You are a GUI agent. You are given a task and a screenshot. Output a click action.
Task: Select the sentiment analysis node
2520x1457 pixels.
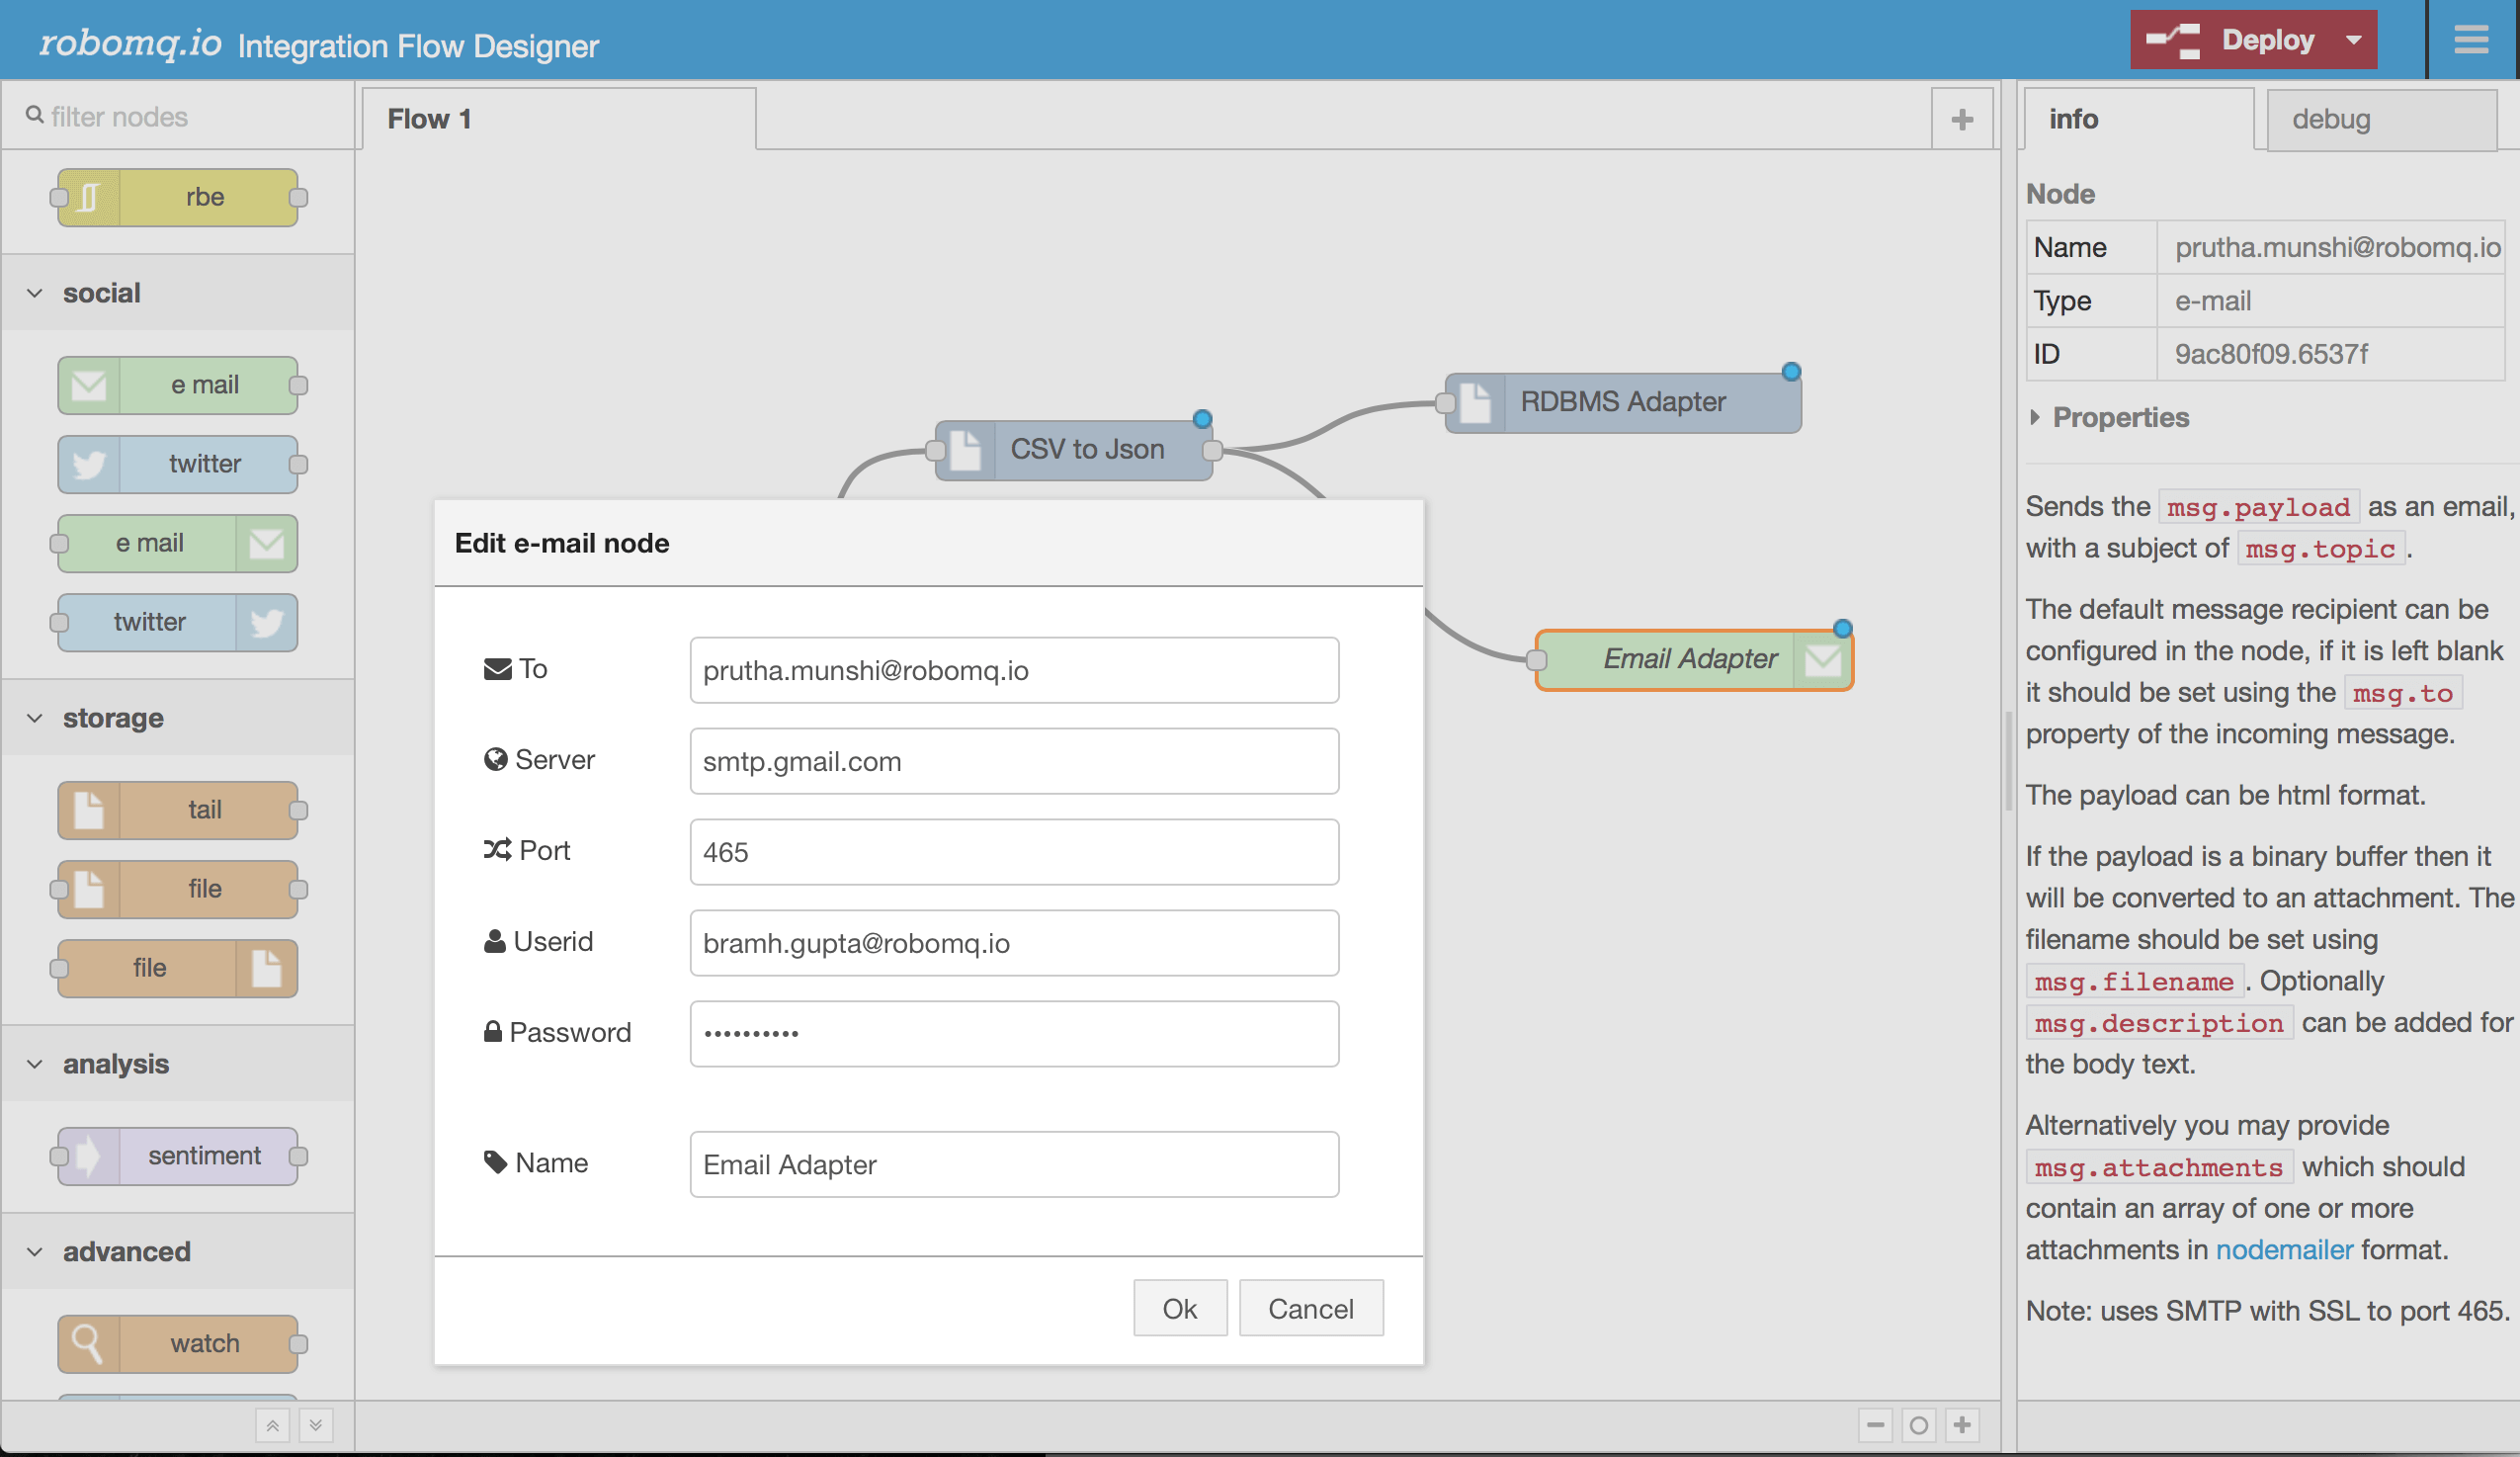coord(178,1156)
